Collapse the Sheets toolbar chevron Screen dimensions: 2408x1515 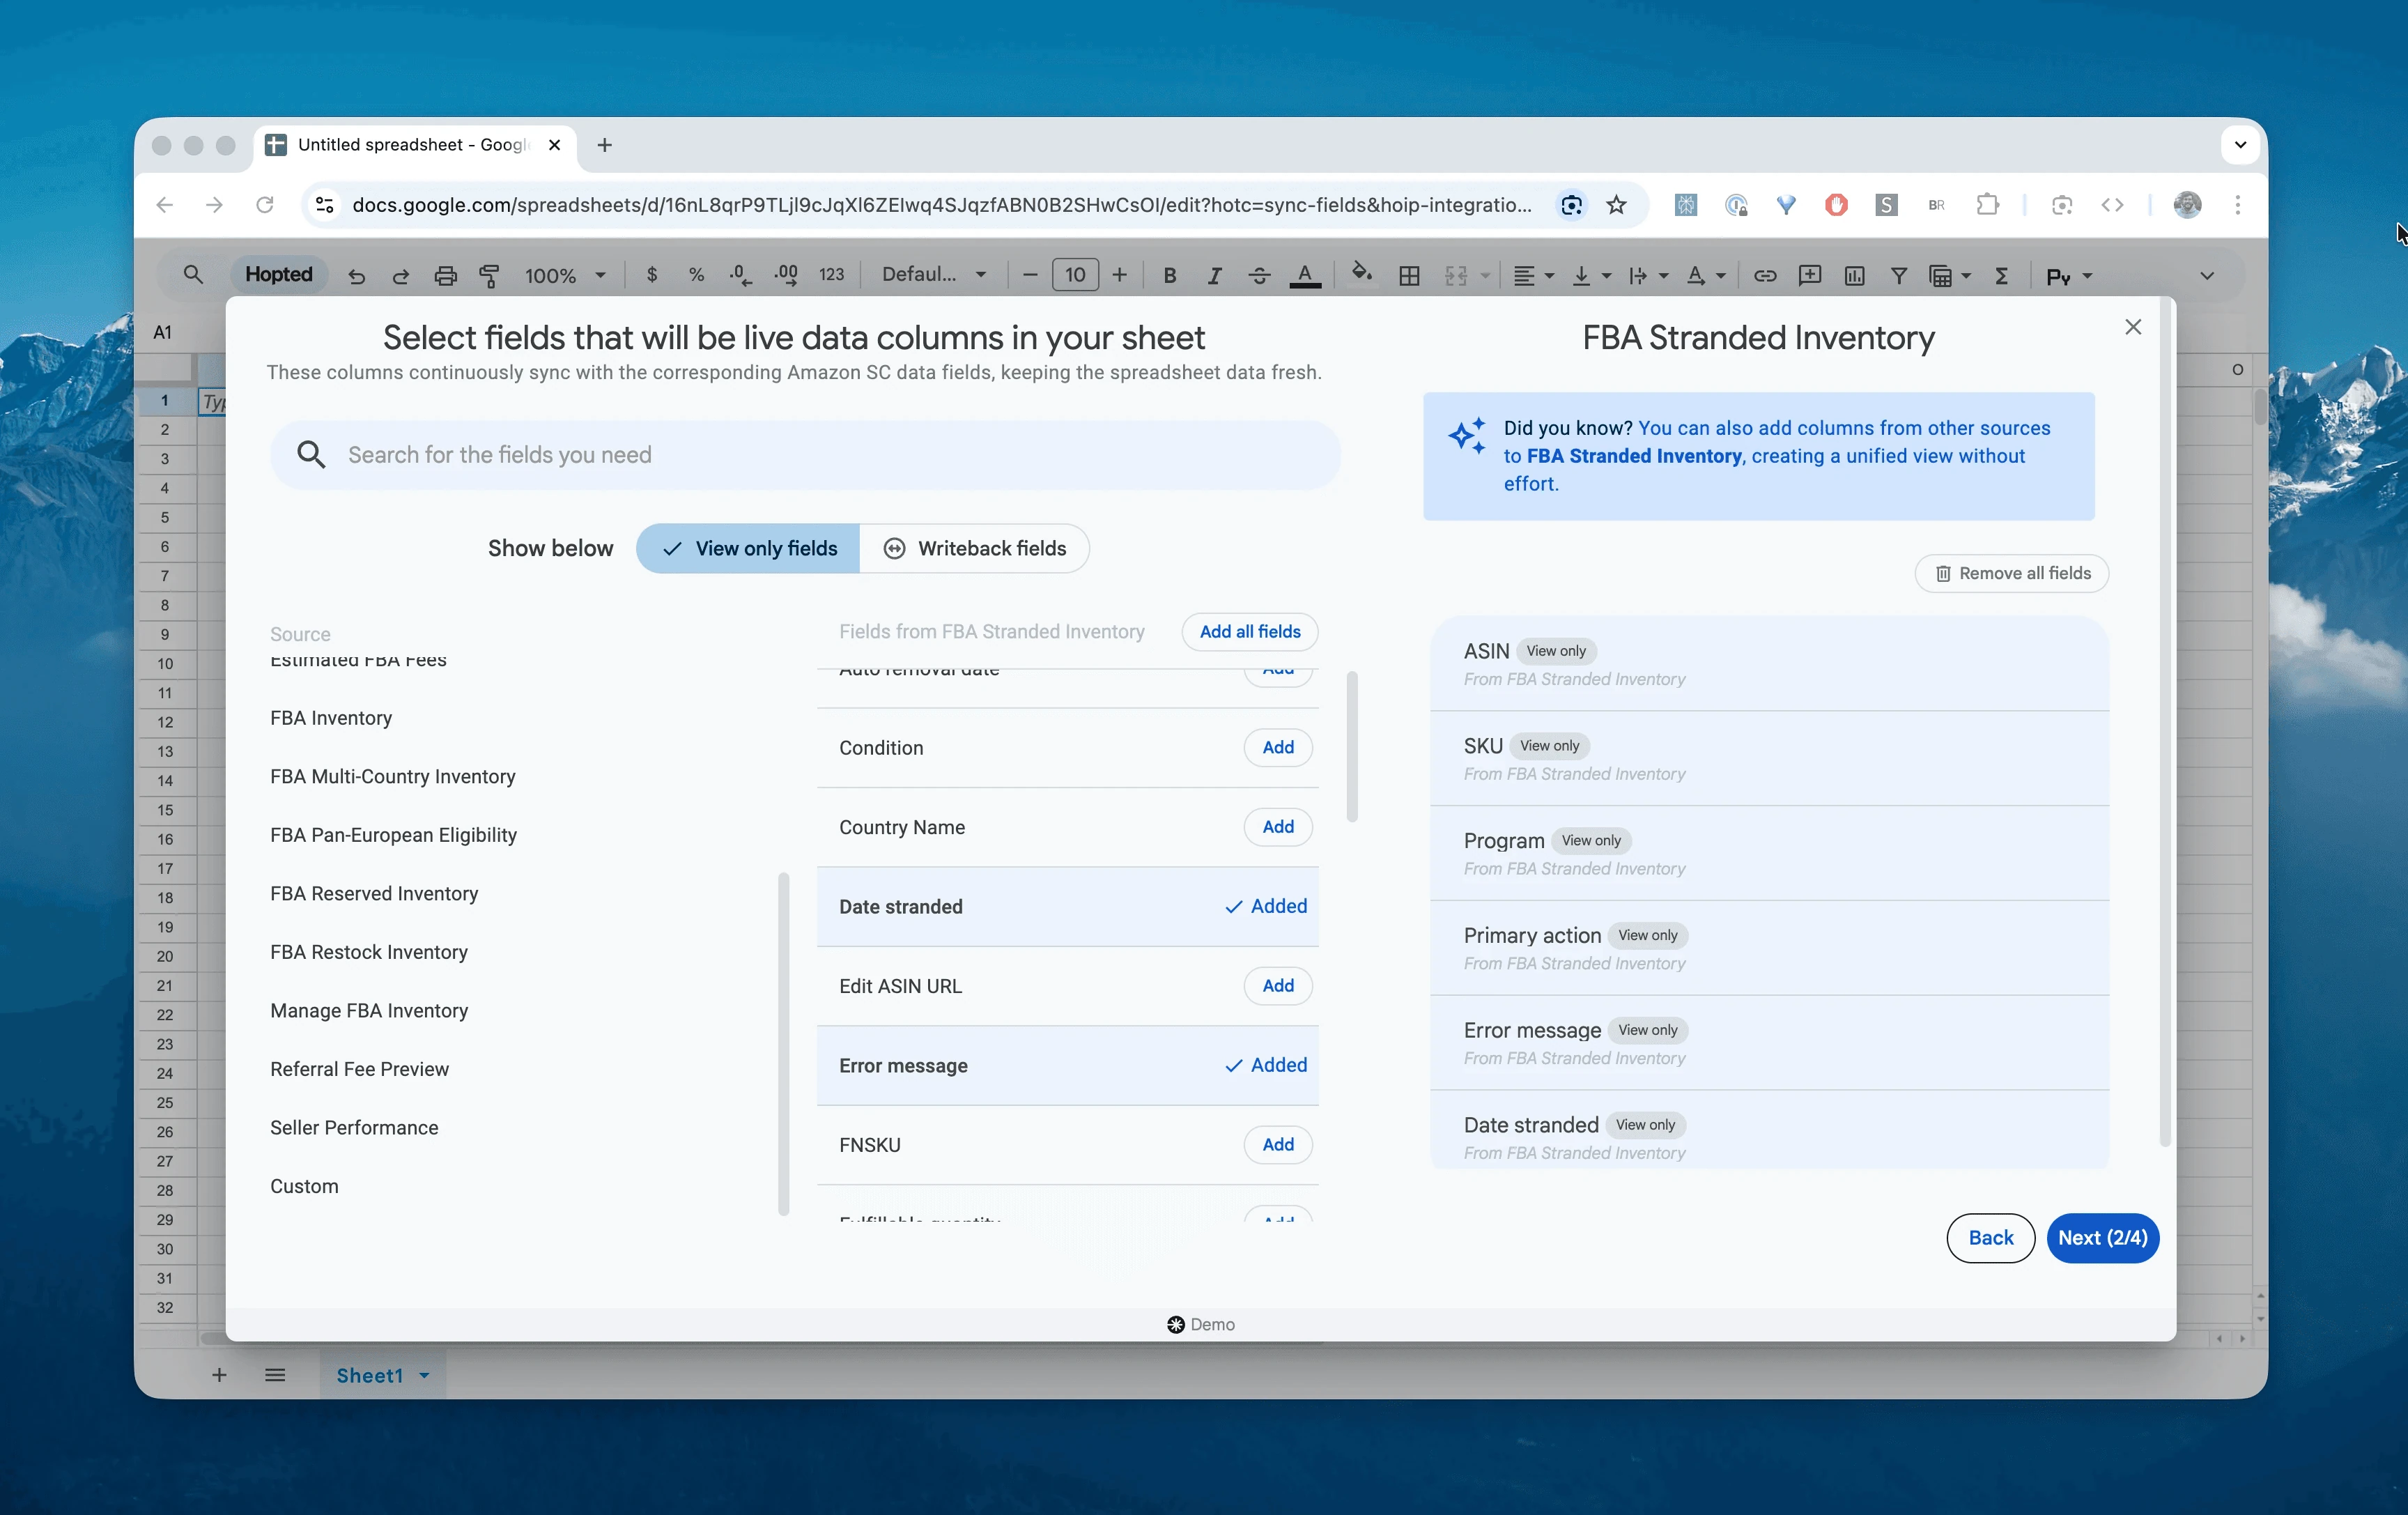coord(2206,276)
